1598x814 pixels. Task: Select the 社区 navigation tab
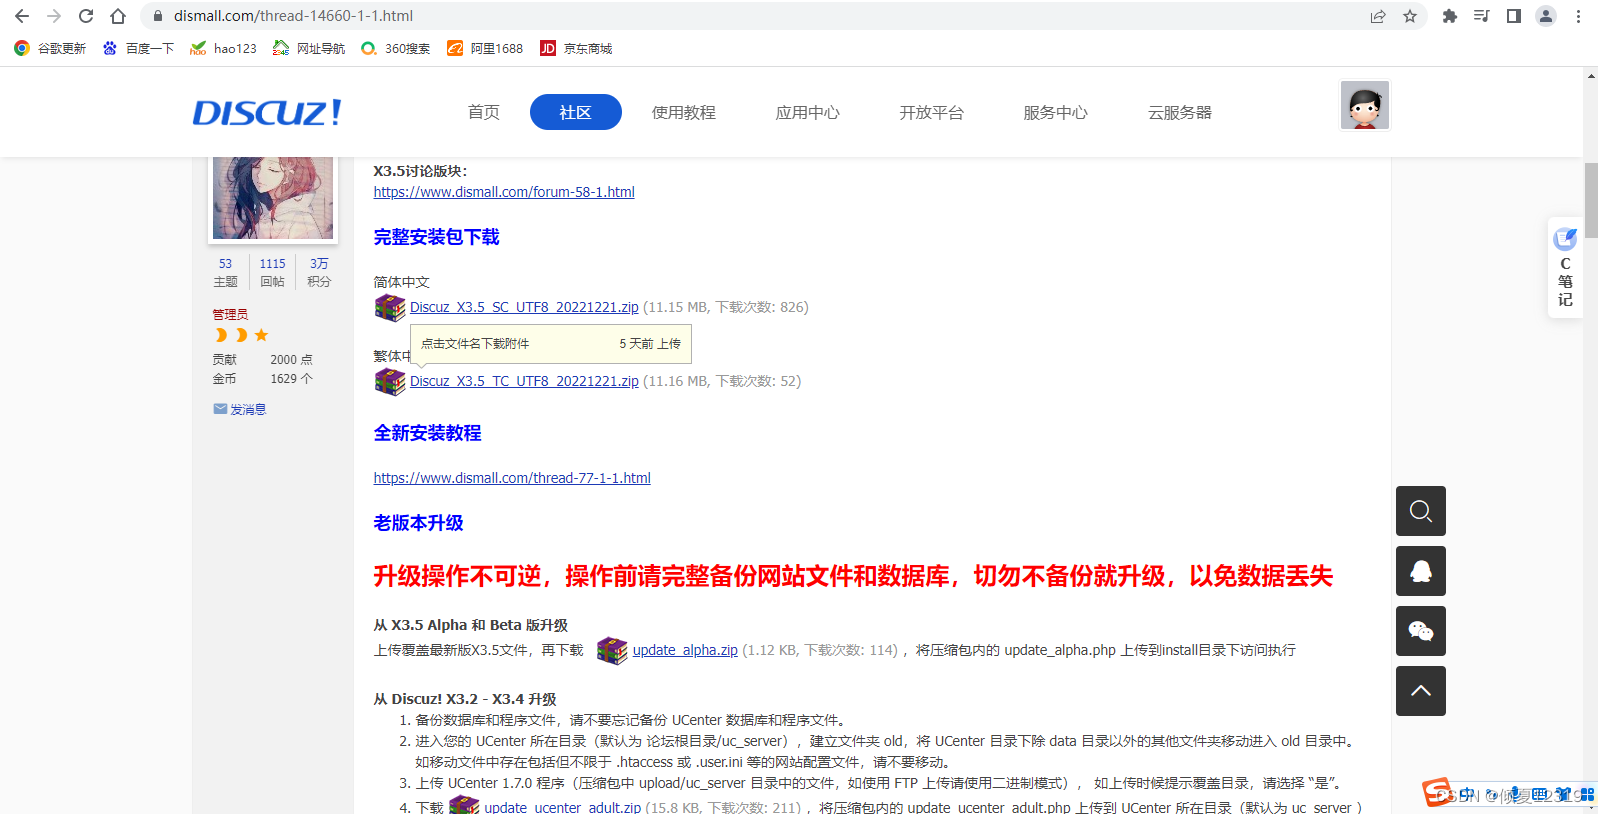coord(576,112)
